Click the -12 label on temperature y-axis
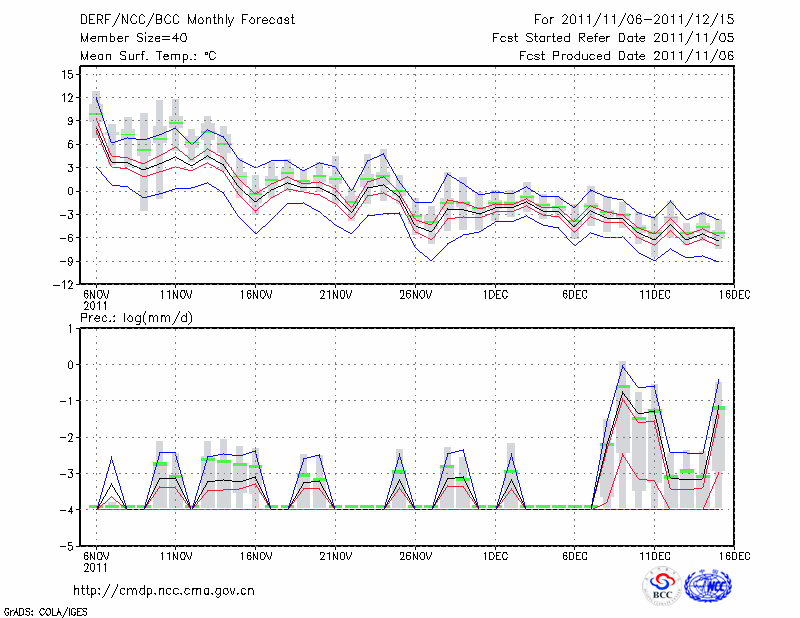This screenshot has width=800, height=618. coord(66,285)
